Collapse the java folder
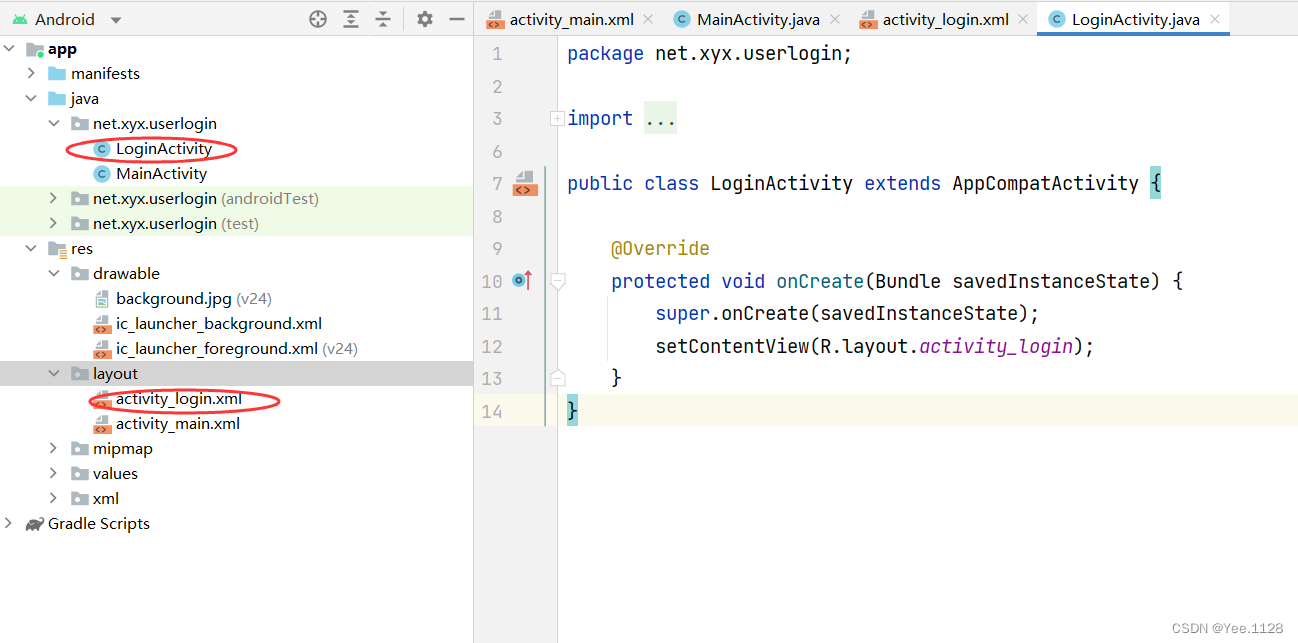1298x643 pixels. pos(31,98)
